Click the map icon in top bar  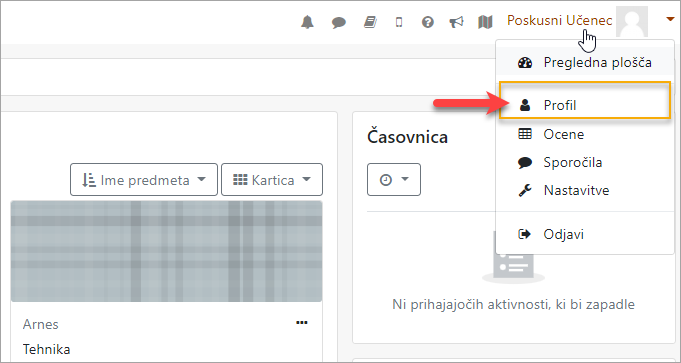point(485,22)
